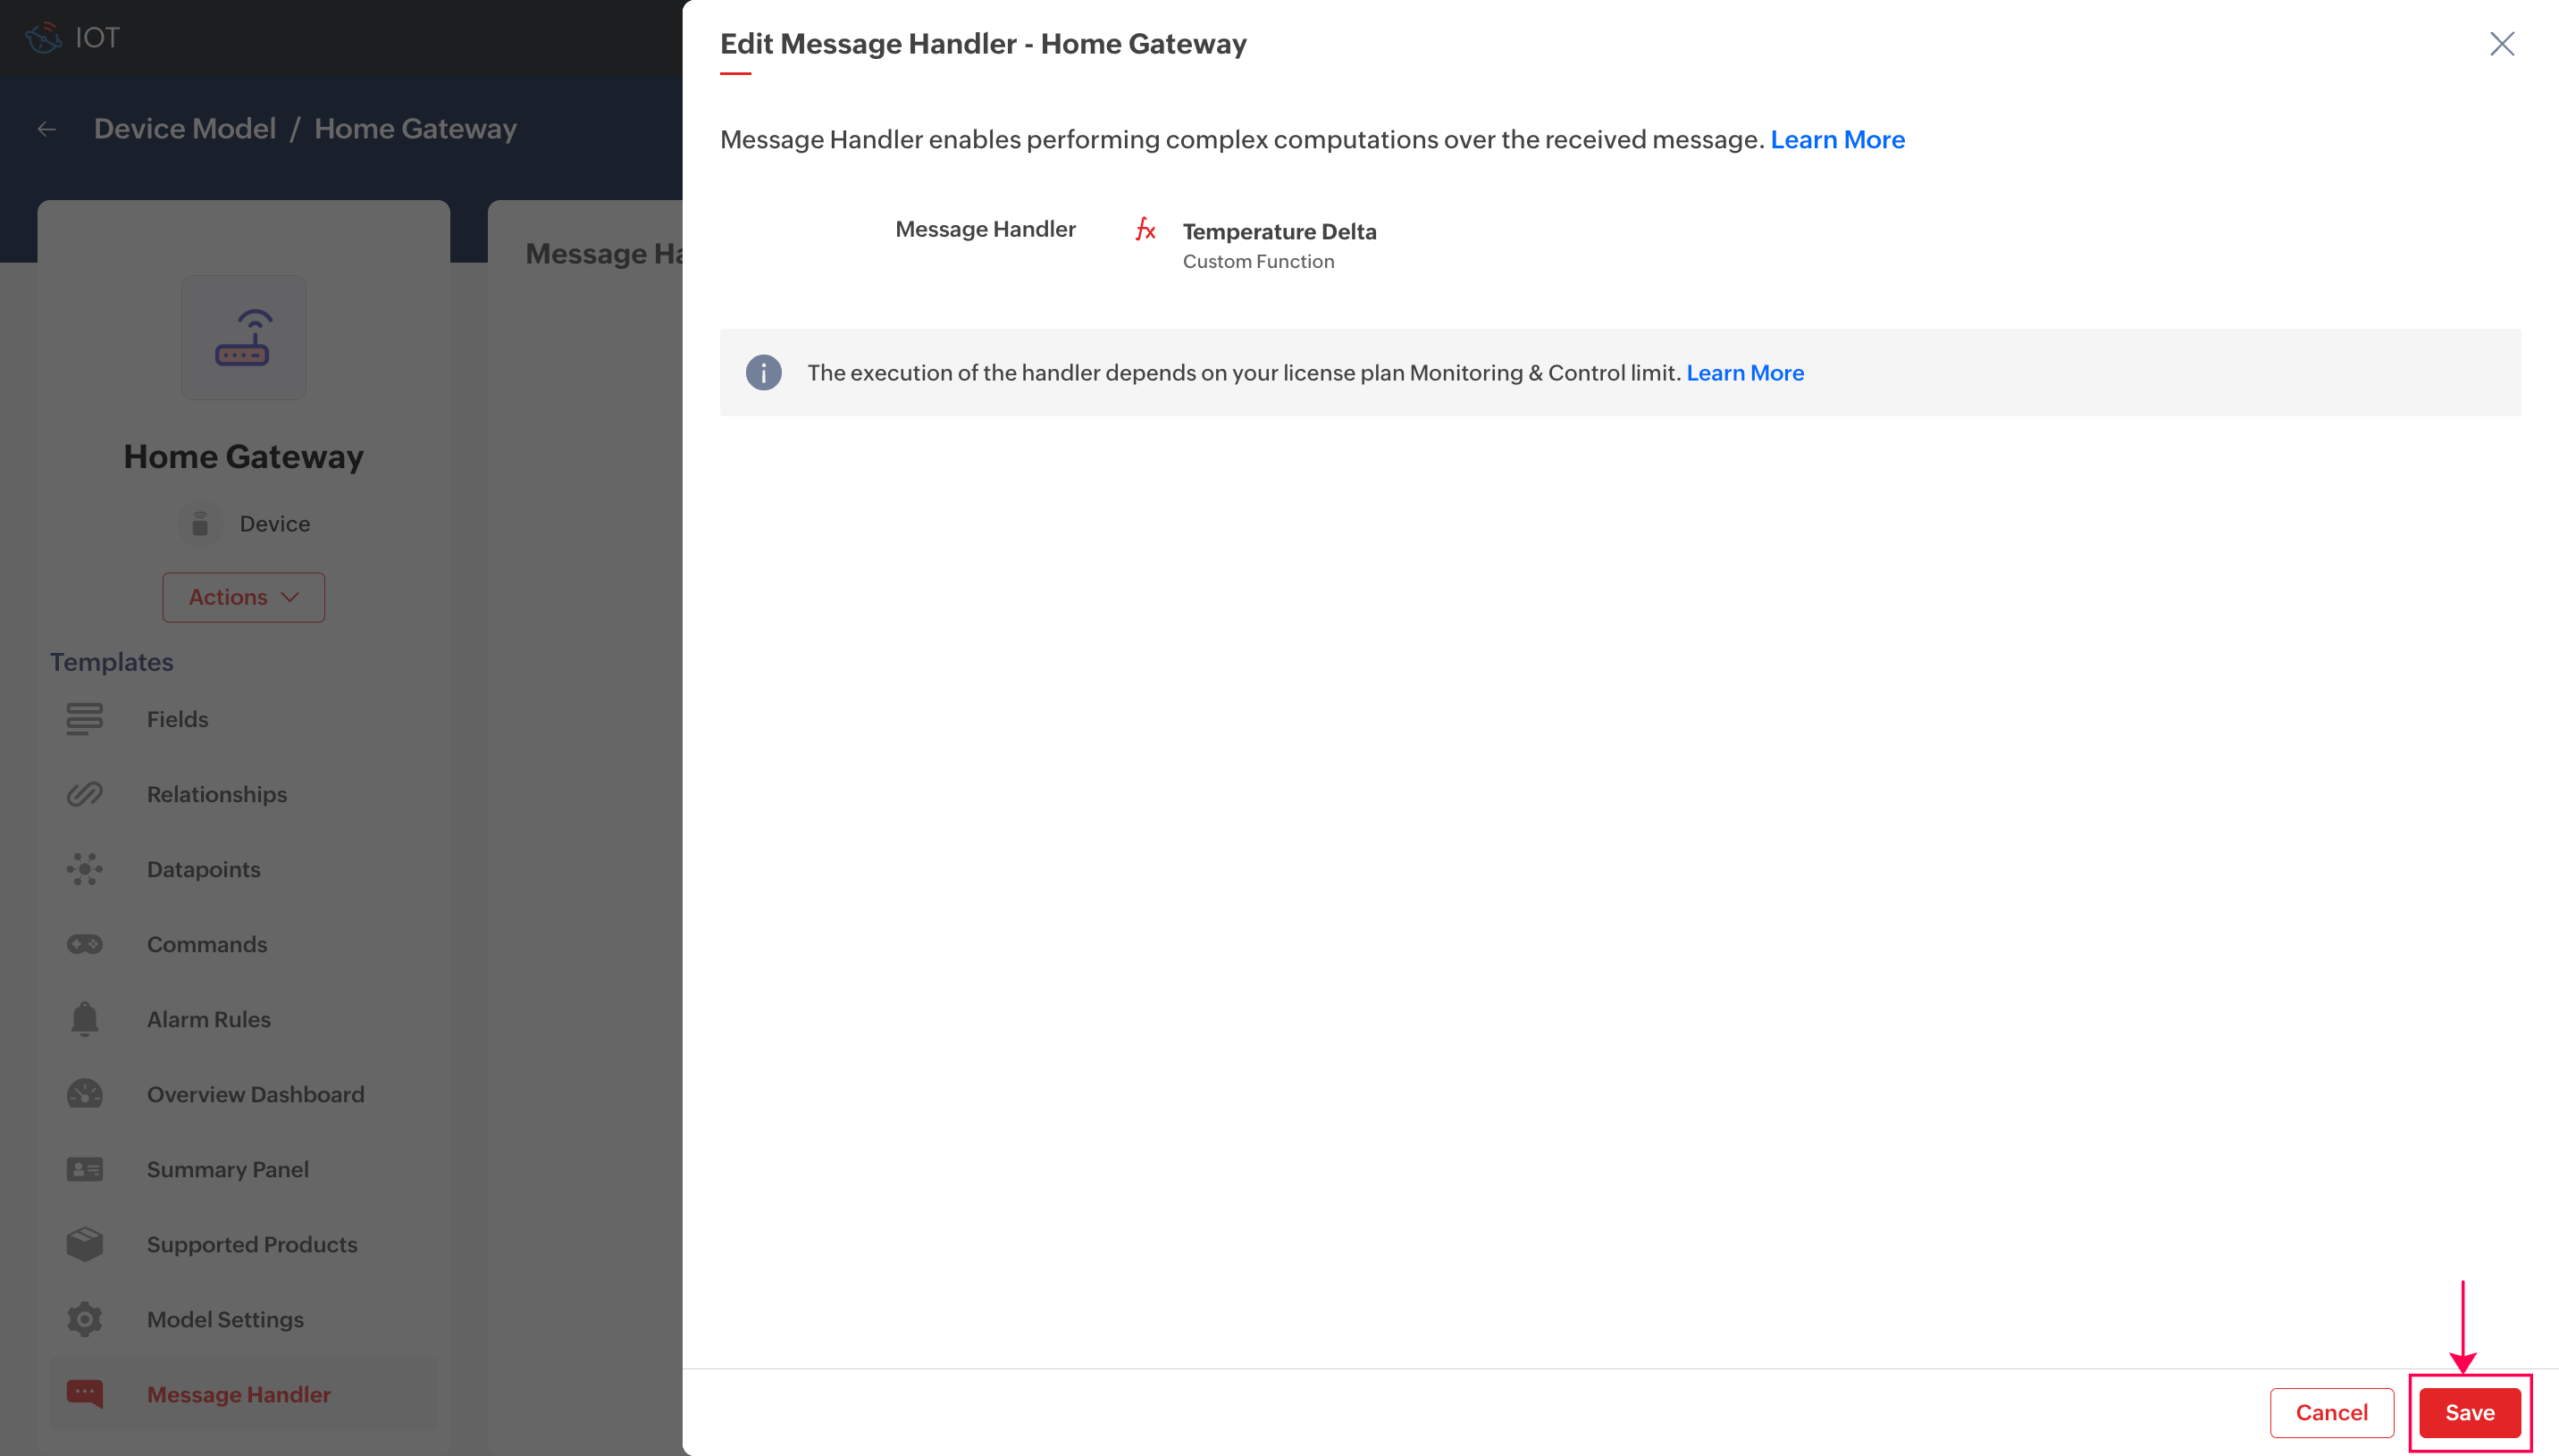Click the Relationships link icon
Image resolution: width=2559 pixels, height=1456 pixels.
(x=84, y=793)
